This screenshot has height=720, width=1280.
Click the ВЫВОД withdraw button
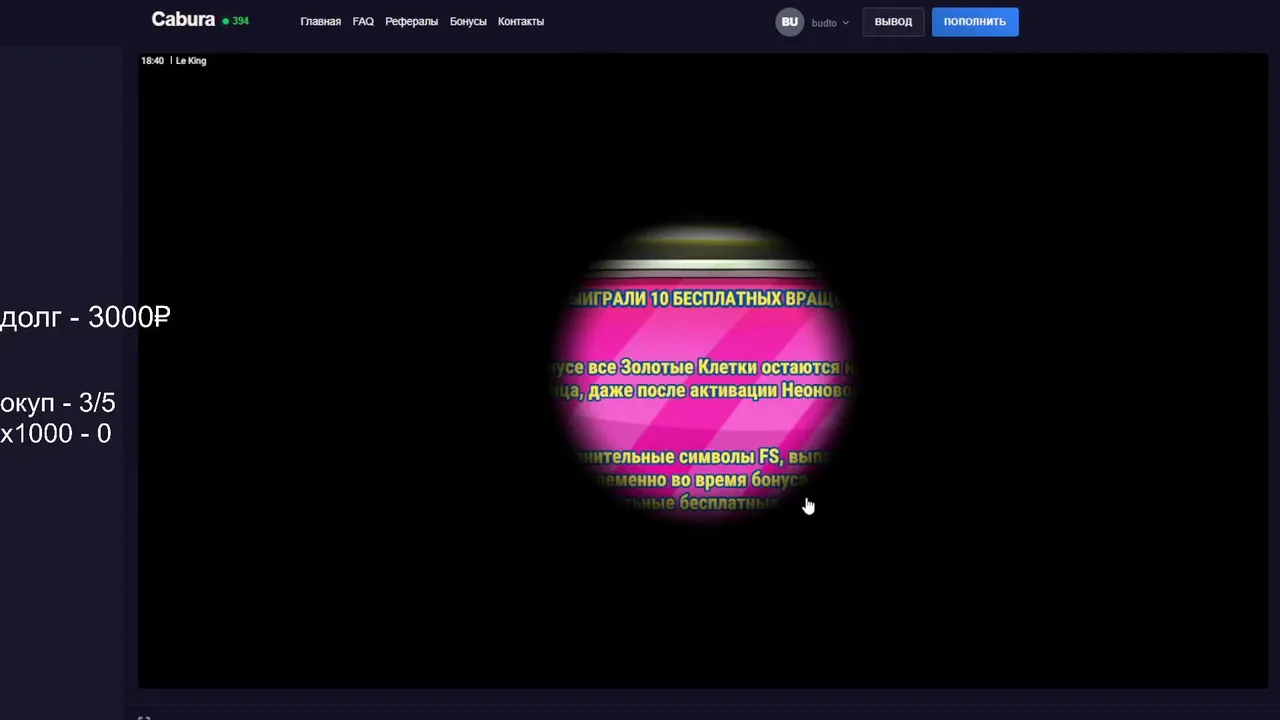click(x=893, y=22)
